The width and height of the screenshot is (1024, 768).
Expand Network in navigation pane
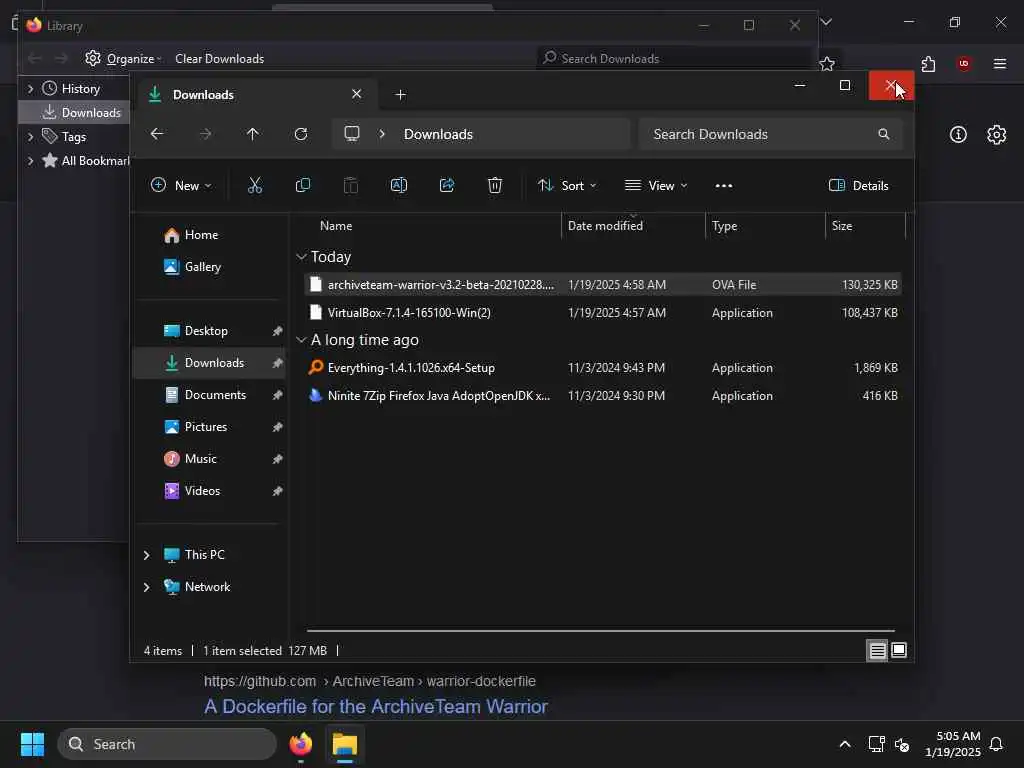coord(146,587)
